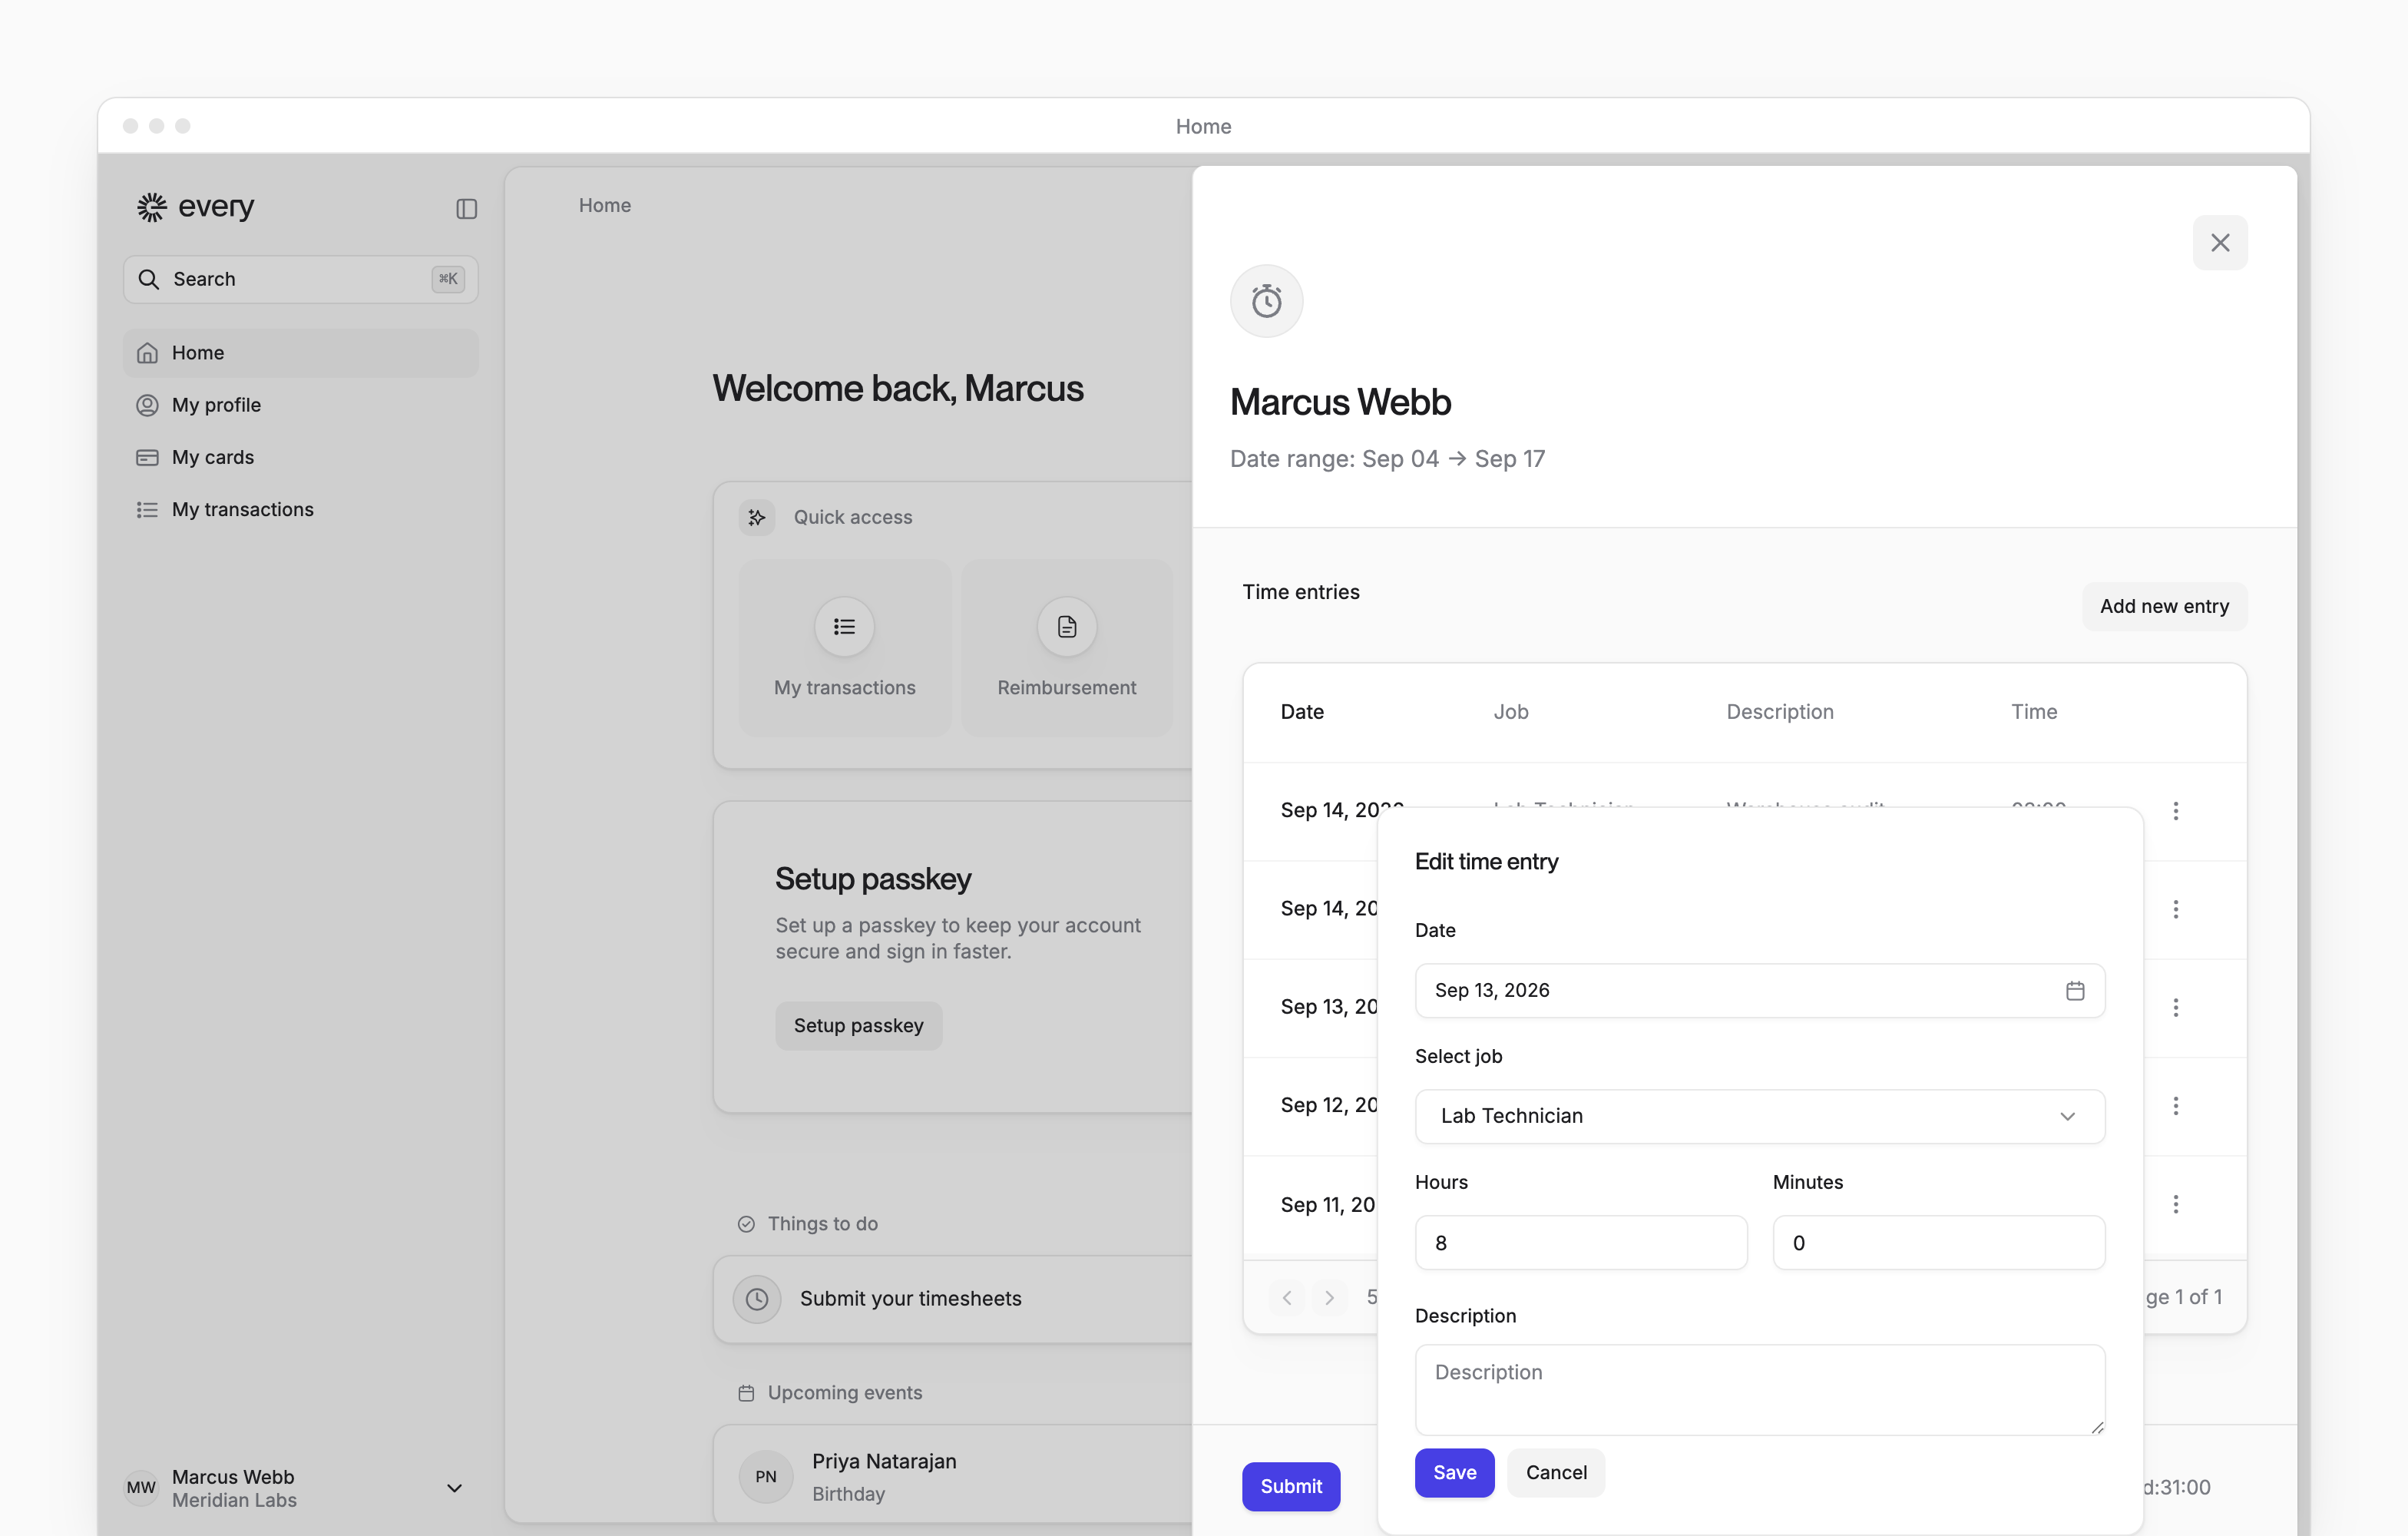2408x1536 pixels.
Task: Expand the Marcus Webb account menu chevron
Action: (454, 1488)
